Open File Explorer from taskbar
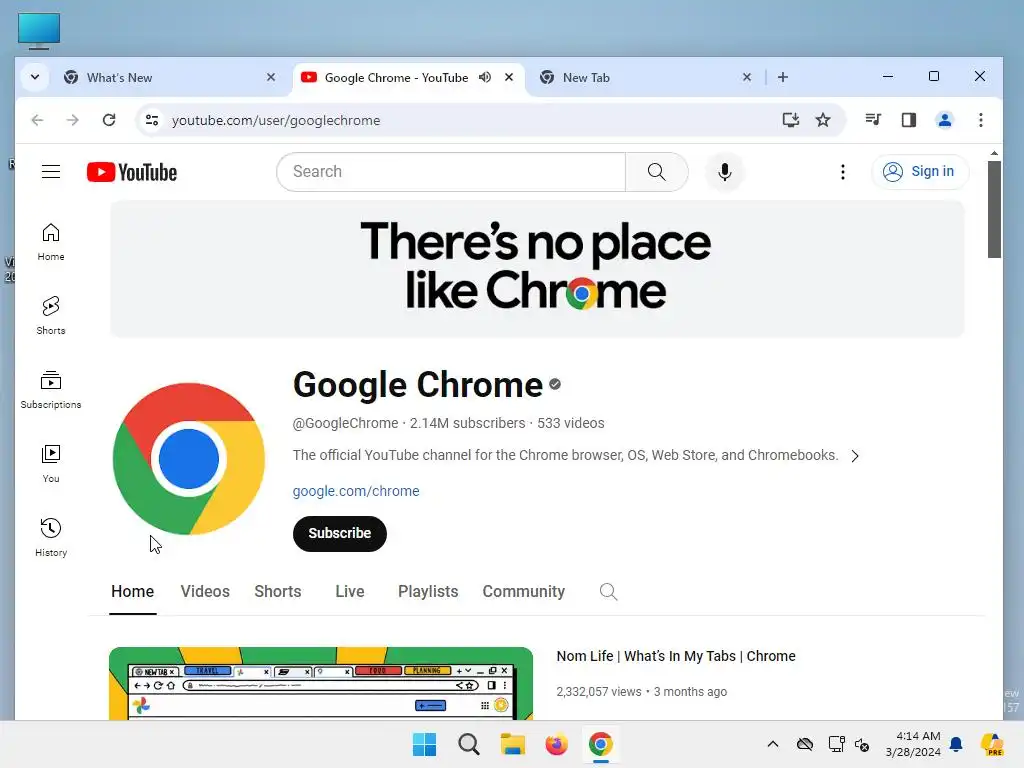The height and width of the screenshot is (768, 1024). pyautogui.click(x=513, y=744)
